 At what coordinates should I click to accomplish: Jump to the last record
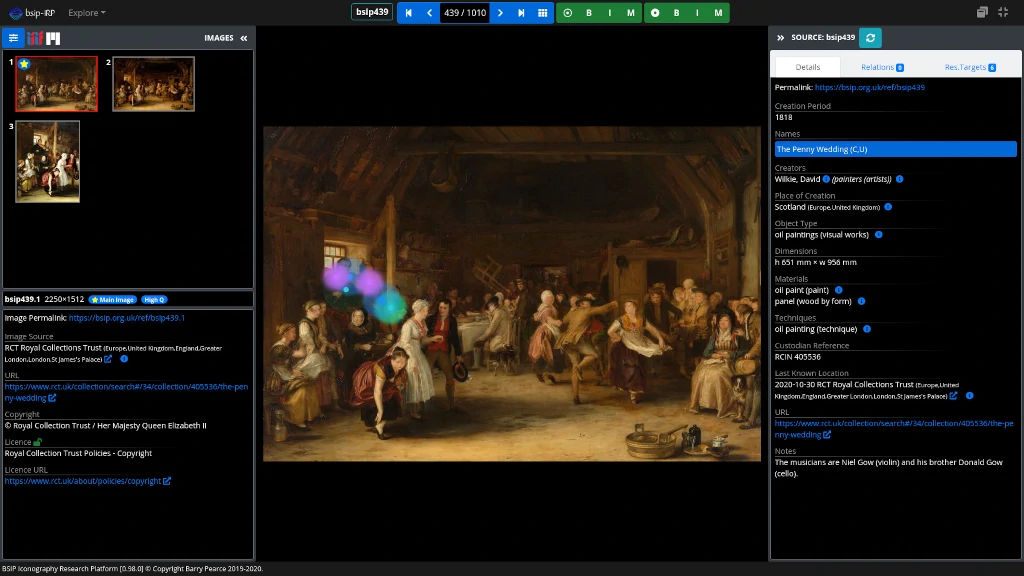[x=521, y=13]
